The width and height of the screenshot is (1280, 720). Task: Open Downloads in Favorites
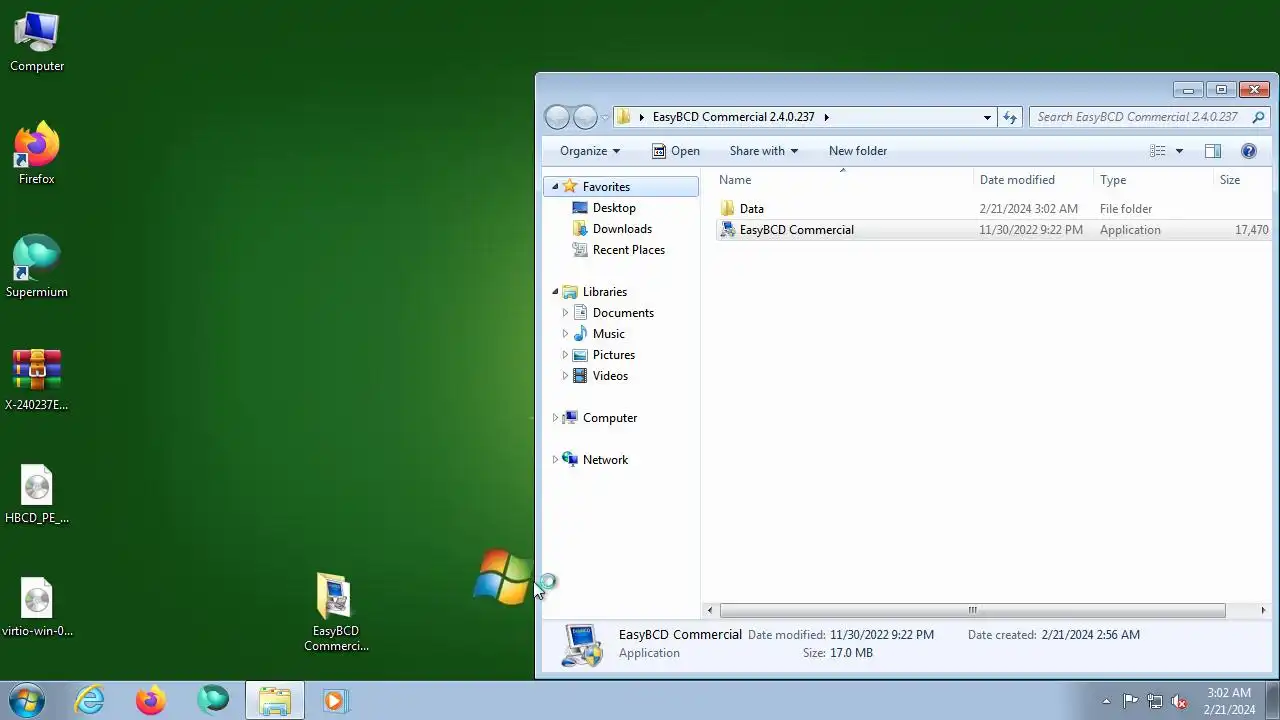coord(622,229)
